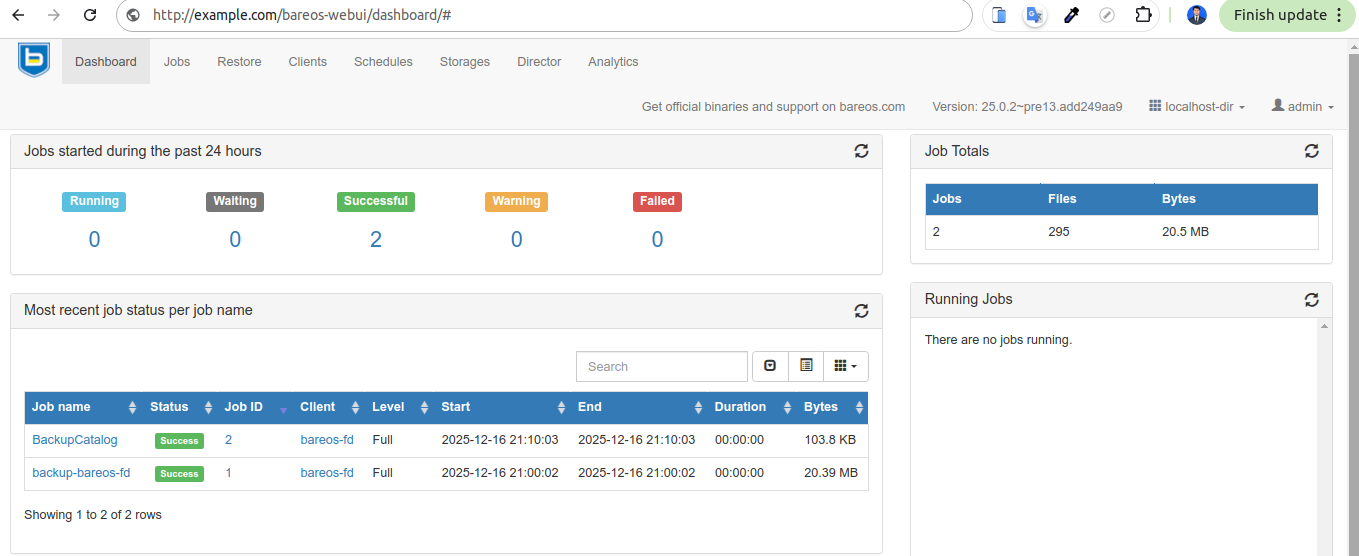The height and width of the screenshot is (556, 1359).
Task: Toggle card view button in table toolbar
Action: [x=806, y=366]
